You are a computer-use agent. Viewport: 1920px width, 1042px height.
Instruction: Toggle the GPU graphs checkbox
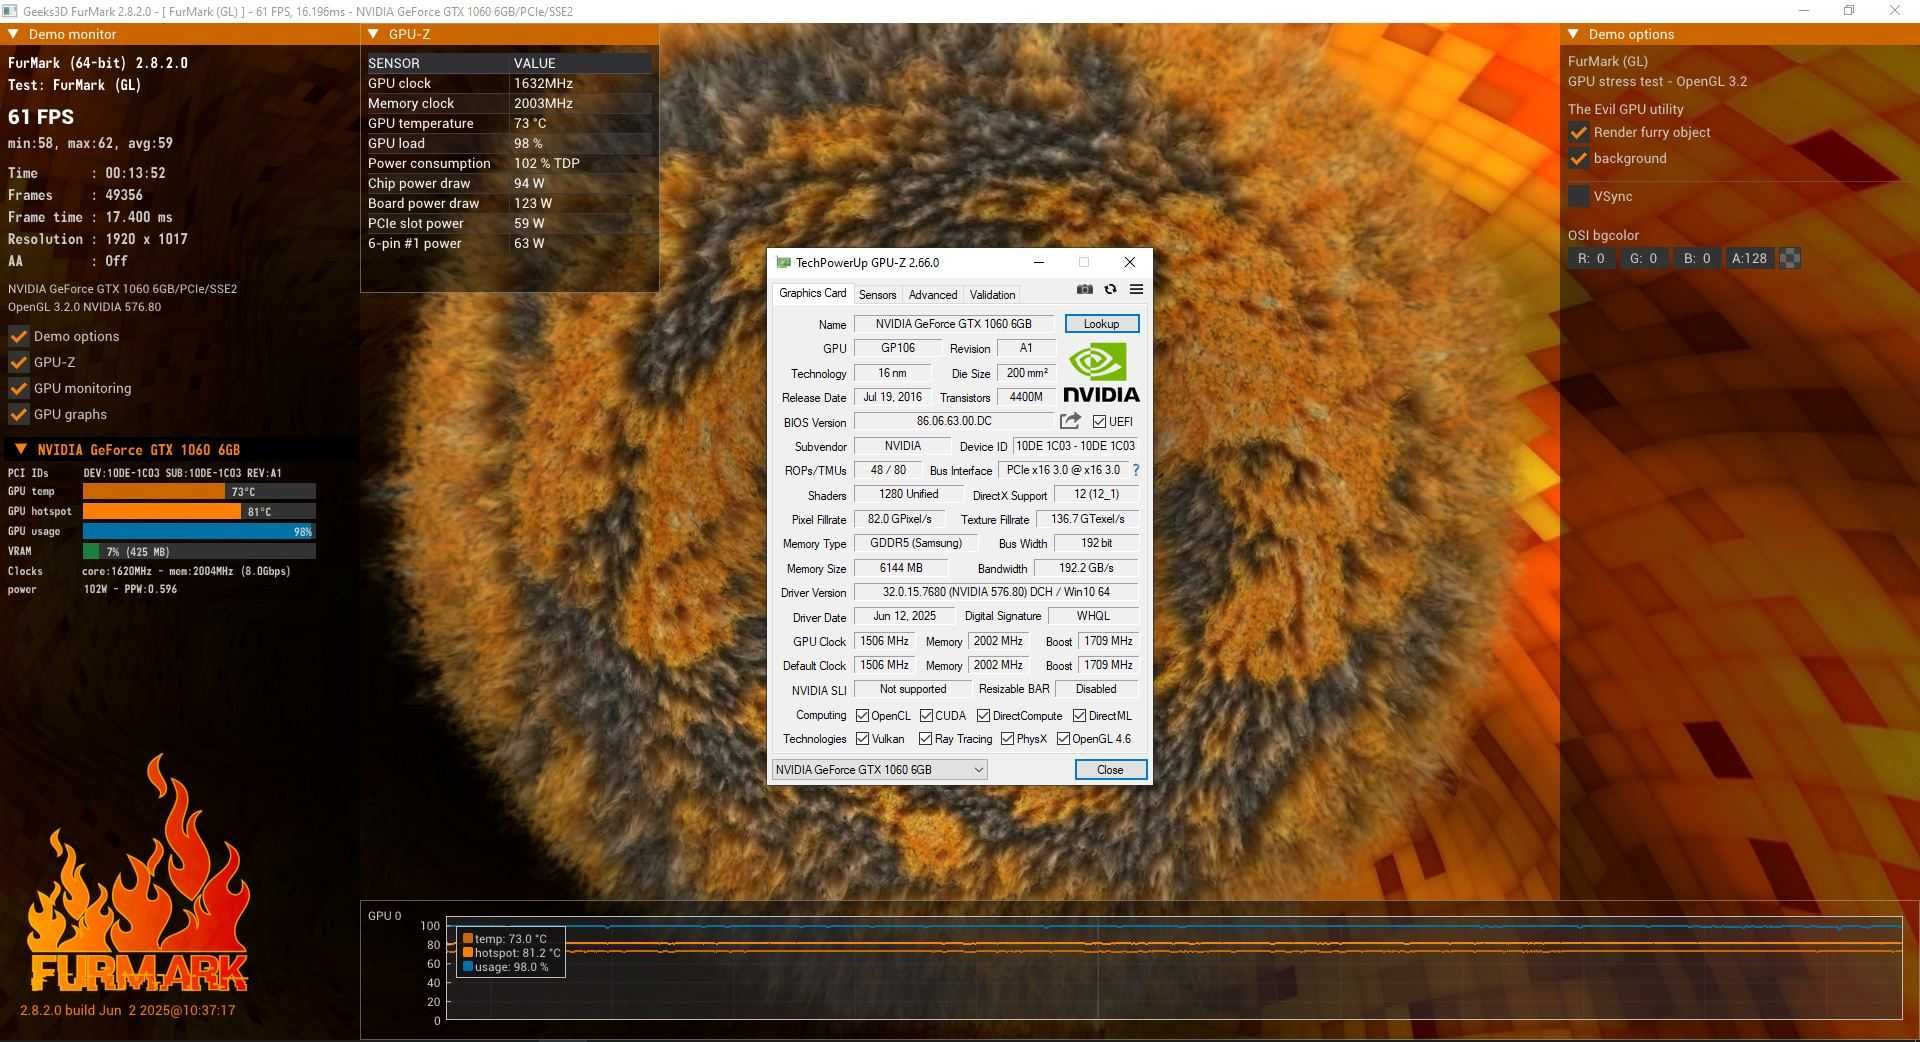pyautogui.click(x=18, y=414)
